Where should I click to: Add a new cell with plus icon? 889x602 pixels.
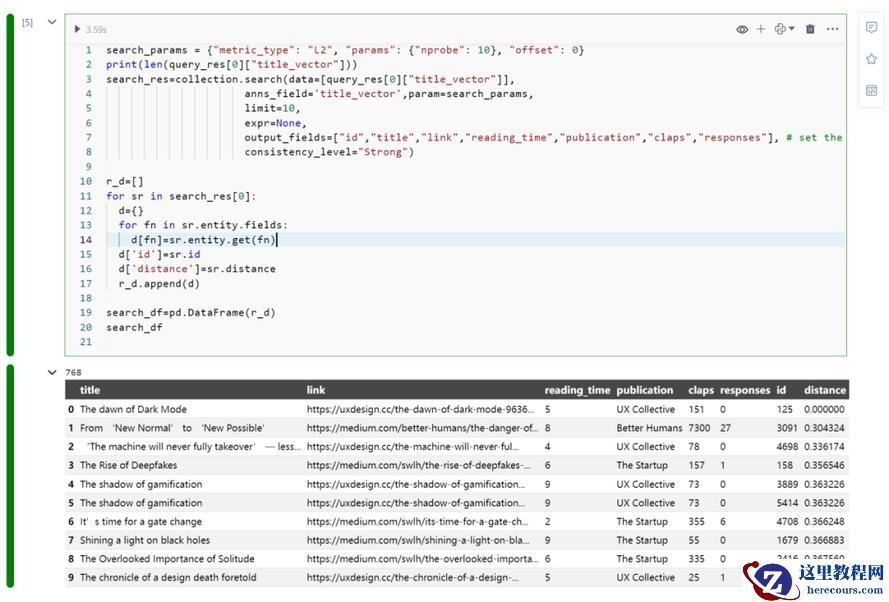point(761,29)
